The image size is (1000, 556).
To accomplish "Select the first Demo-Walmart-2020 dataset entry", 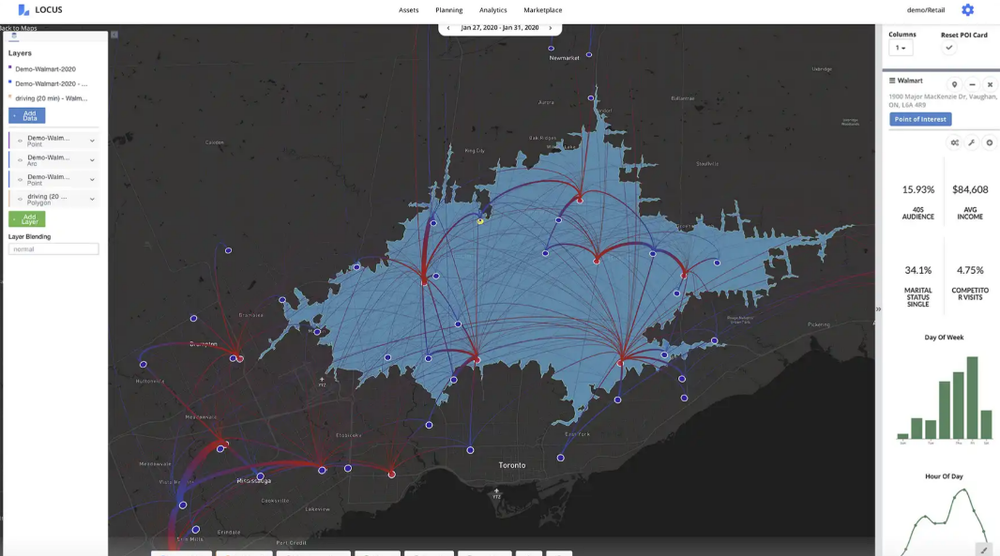I will point(45,69).
